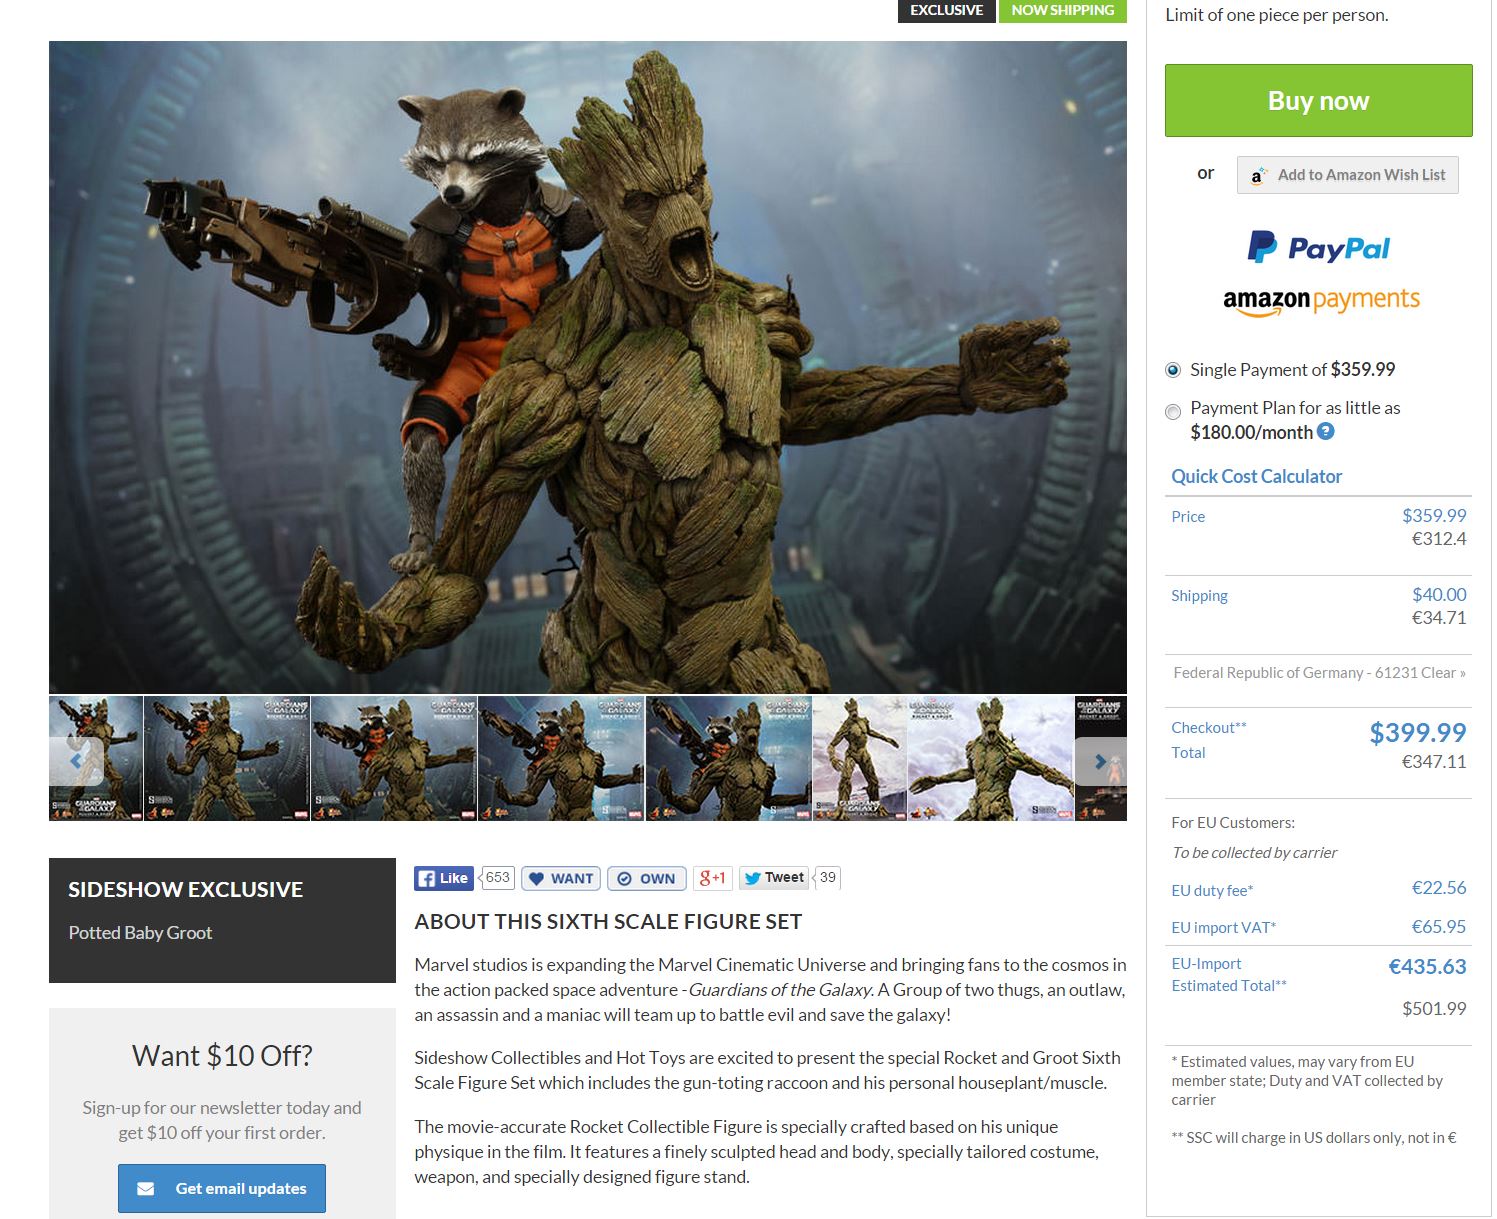The image size is (1497, 1219).
Task: Click Add to Amazon Wish List
Action: point(1347,175)
